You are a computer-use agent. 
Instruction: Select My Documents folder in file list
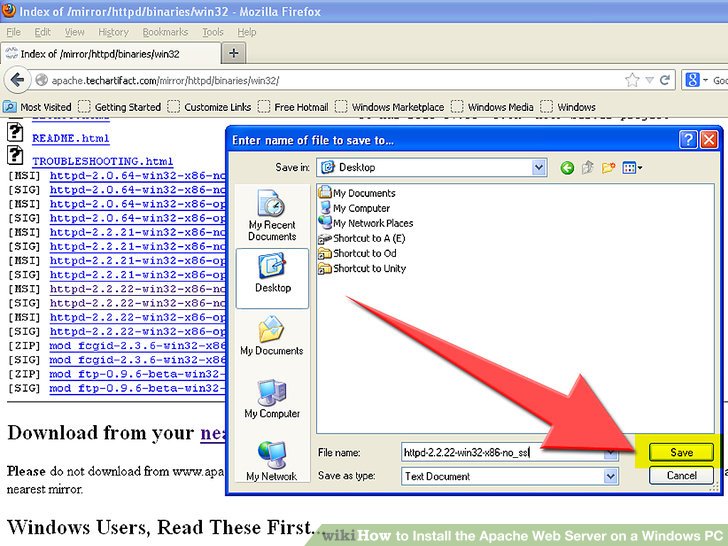coord(357,193)
